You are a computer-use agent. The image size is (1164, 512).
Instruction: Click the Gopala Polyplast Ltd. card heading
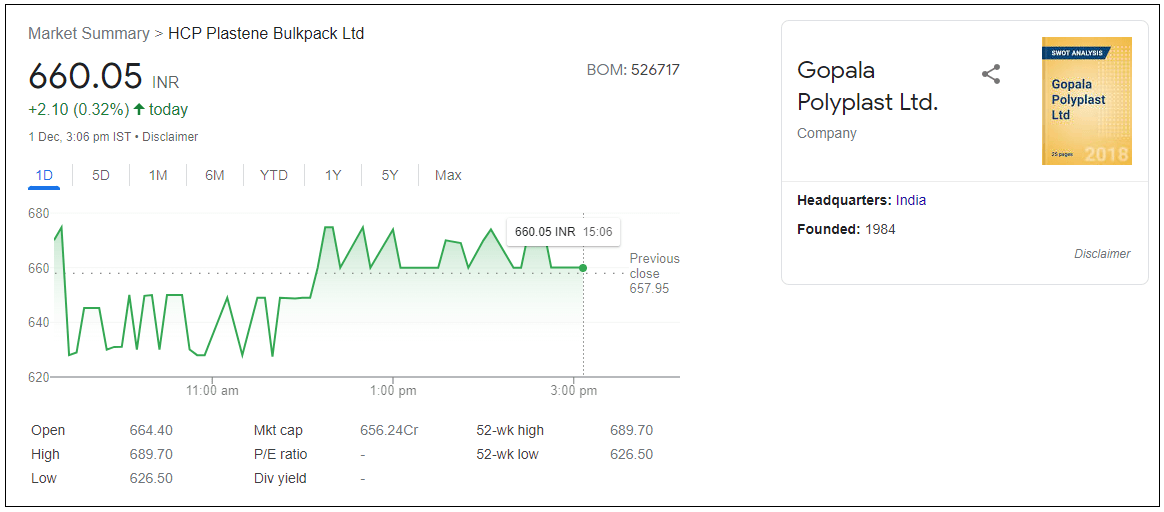(x=868, y=86)
